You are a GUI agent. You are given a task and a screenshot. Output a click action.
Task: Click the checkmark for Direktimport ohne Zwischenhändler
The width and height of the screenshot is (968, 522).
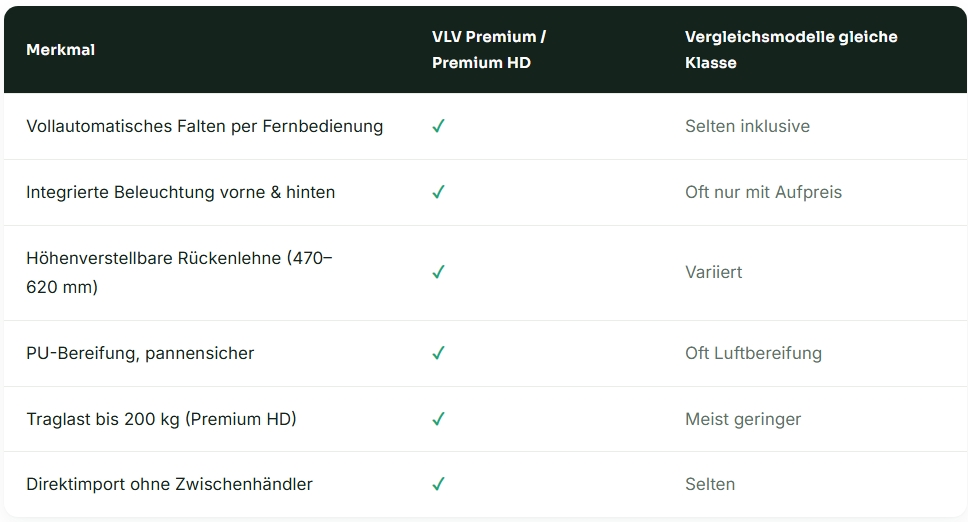[x=438, y=484]
